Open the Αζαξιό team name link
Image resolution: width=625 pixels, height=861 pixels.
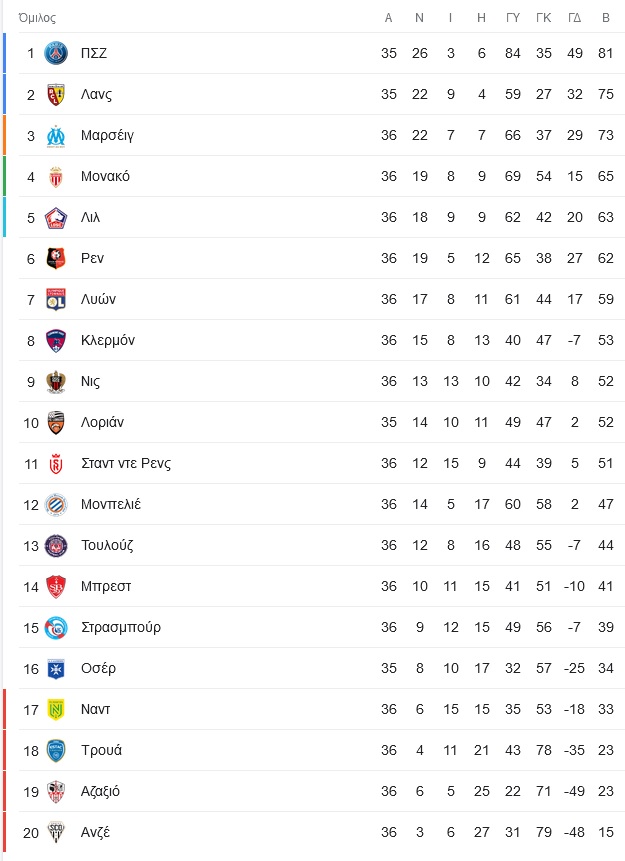click(100, 791)
